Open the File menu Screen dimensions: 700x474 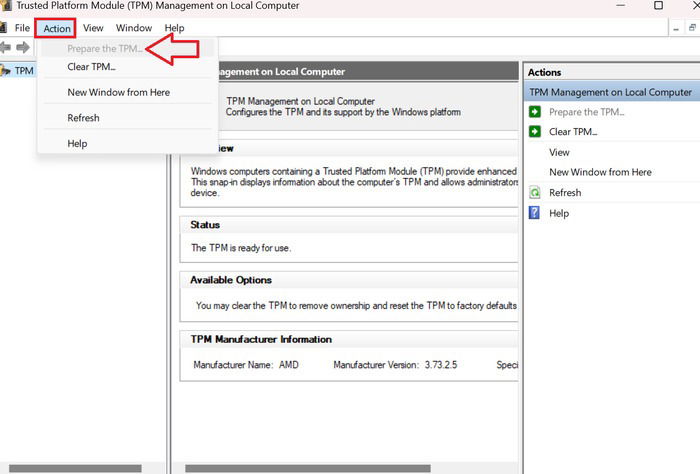coord(22,28)
